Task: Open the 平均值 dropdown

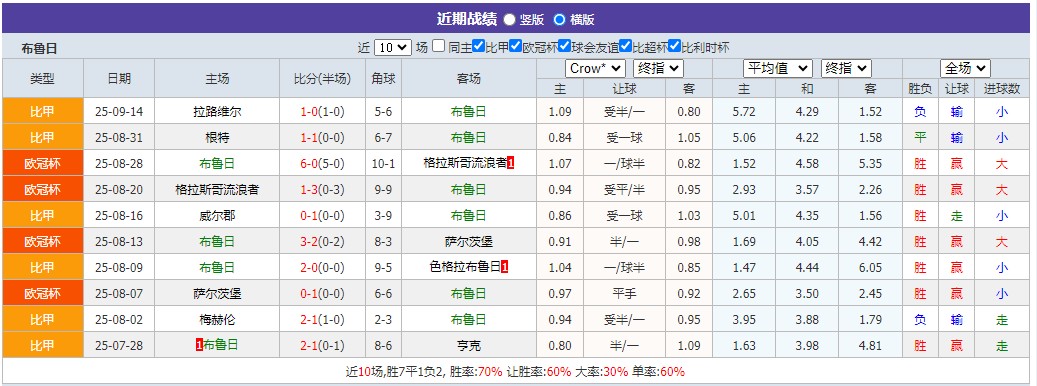Action: pyautogui.click(x=778, y=68)
